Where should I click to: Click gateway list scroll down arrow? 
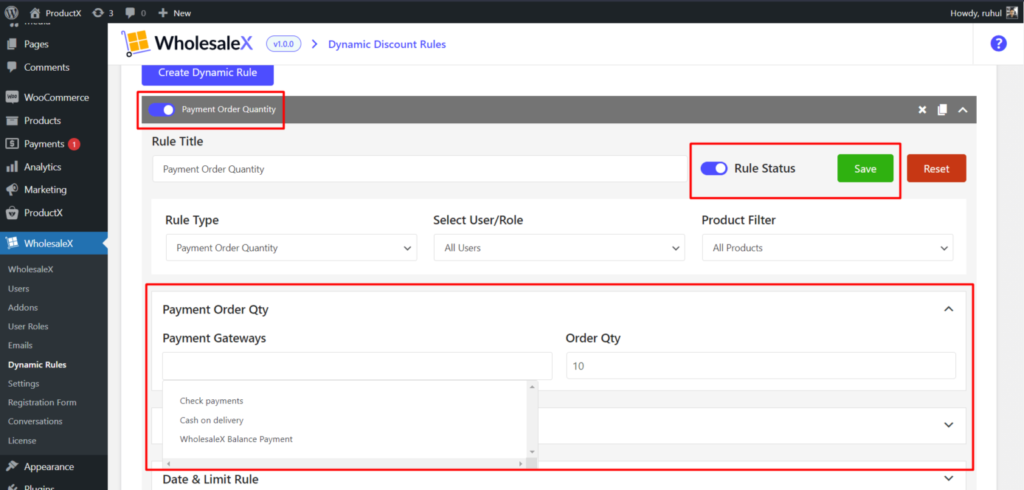[x=532, y=451]
